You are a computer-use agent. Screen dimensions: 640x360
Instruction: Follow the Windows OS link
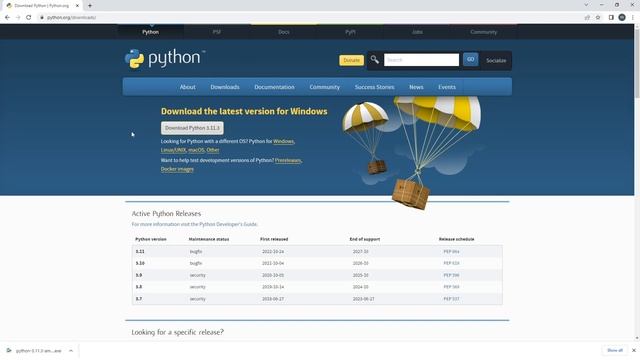pos(283,141)
